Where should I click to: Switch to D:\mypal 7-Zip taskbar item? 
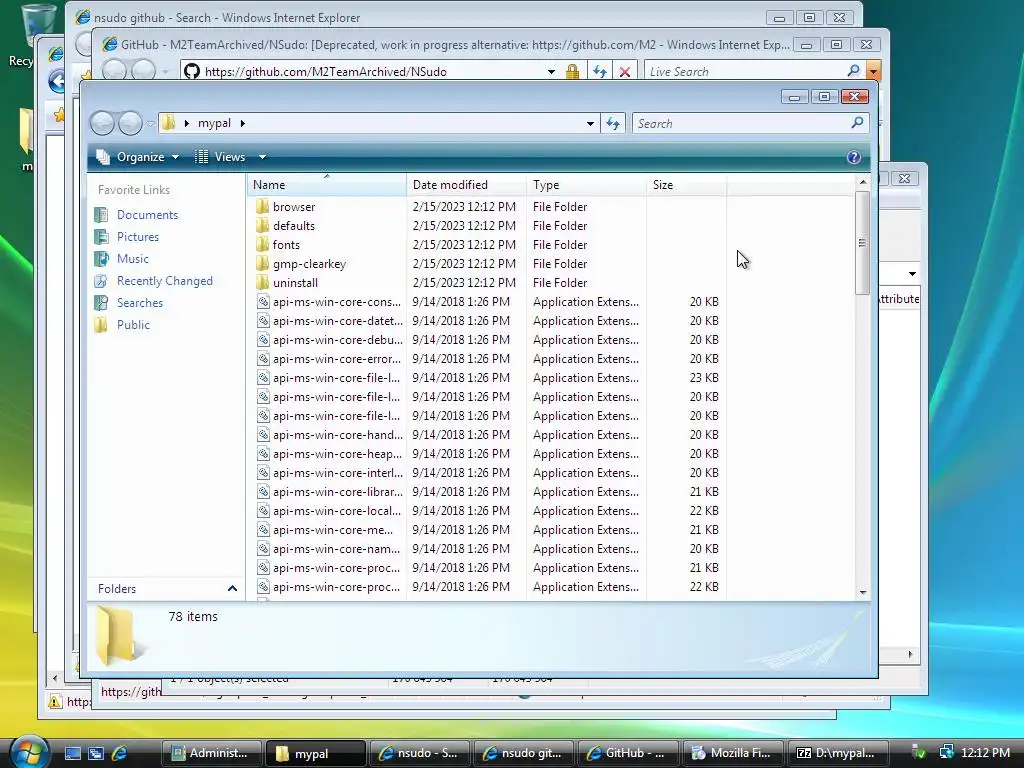click(837, 753)
